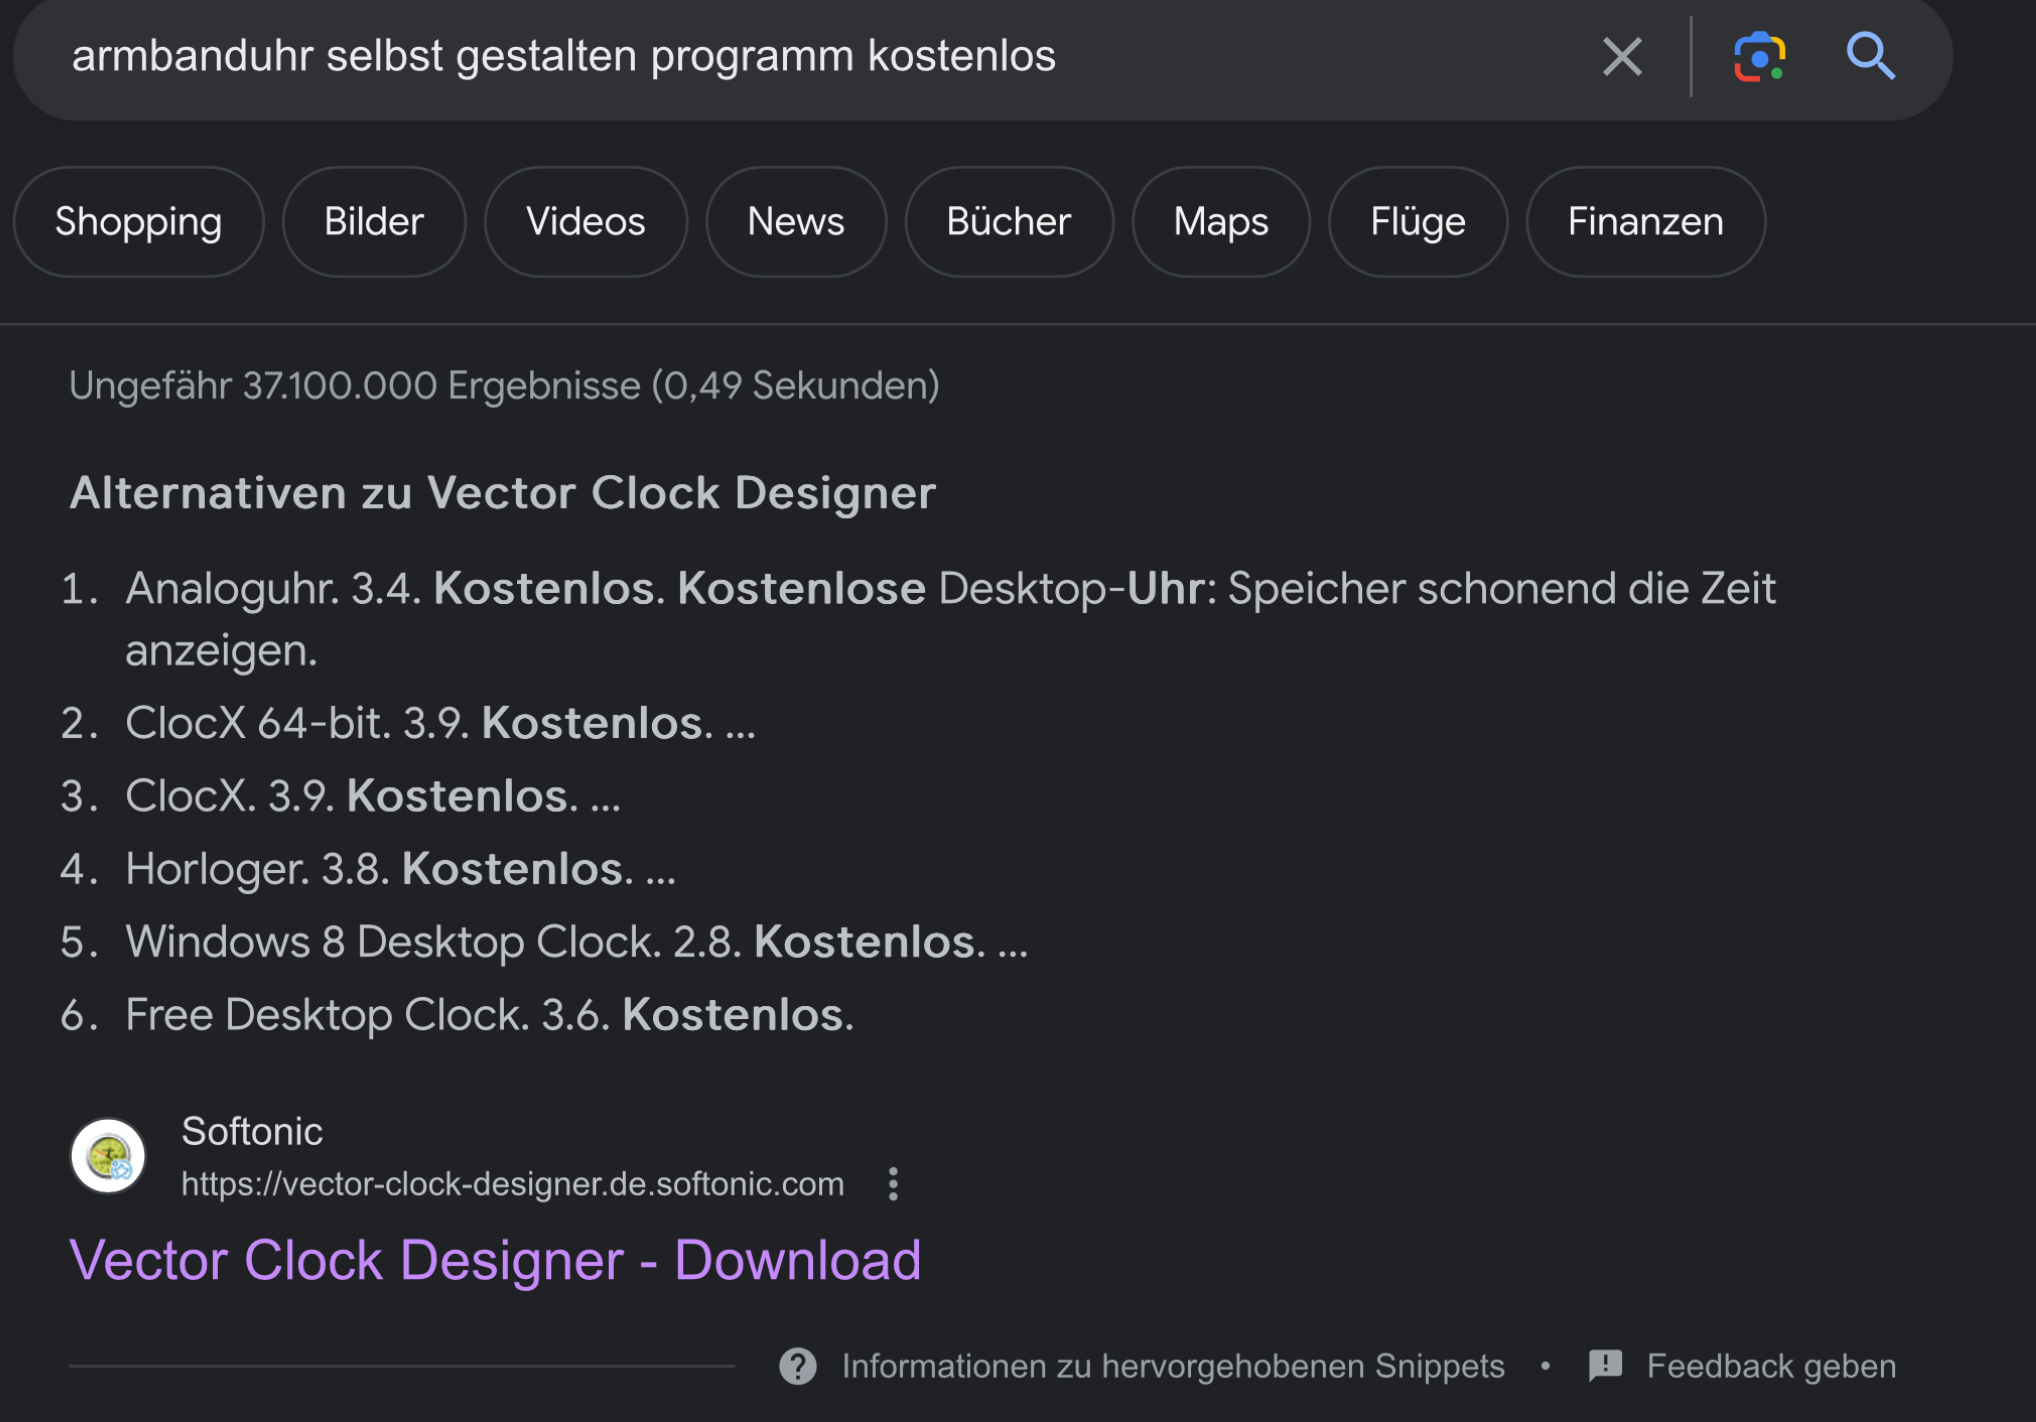
Task: Clear the search query with the X icon
Action: (x=1621, y=57)
